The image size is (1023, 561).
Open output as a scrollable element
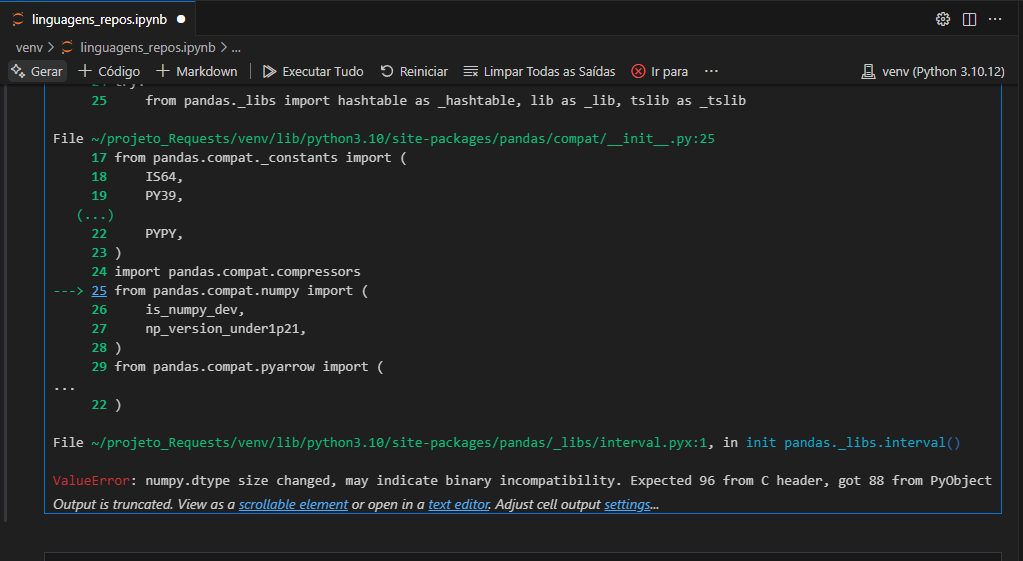coord(293,505)
